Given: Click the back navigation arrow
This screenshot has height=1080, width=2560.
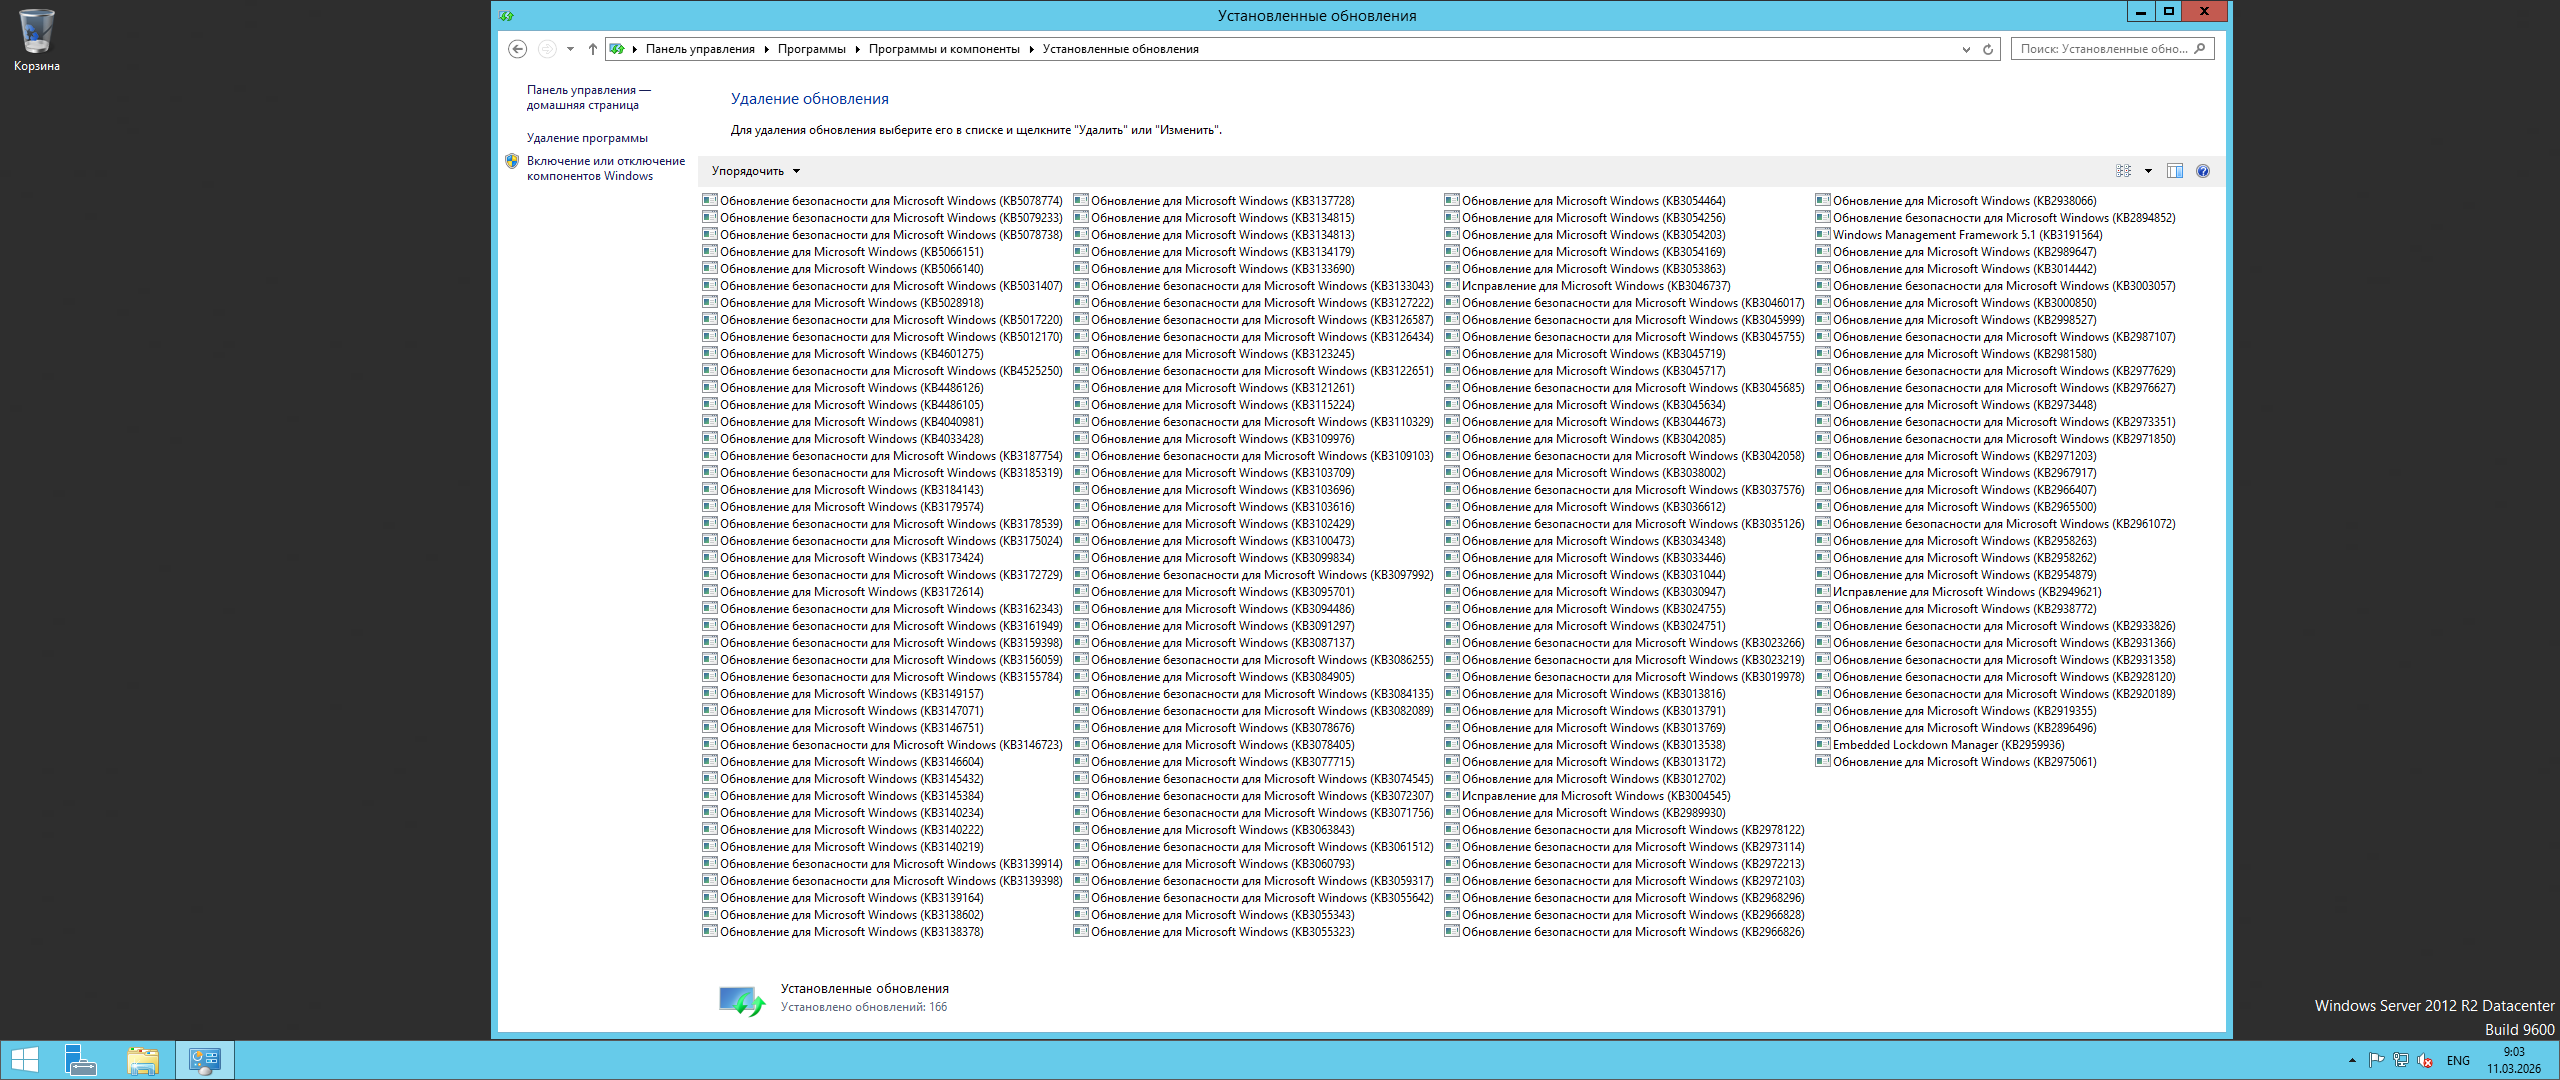Looking at the screenshot, I should [517, 49].
